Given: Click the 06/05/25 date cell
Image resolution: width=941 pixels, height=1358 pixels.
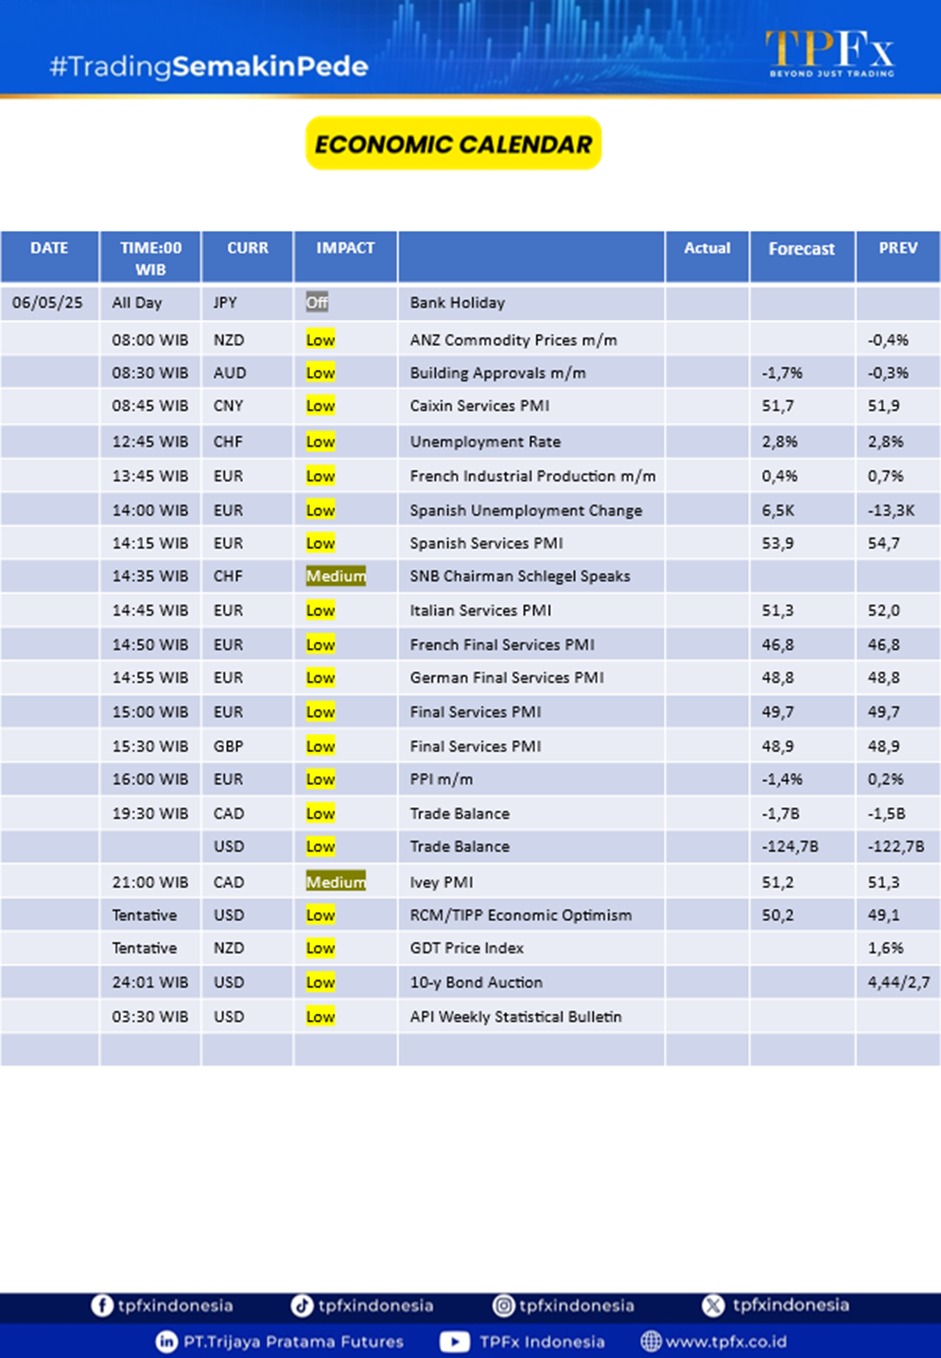Looking at the screenshot, I should pos(47,302).
